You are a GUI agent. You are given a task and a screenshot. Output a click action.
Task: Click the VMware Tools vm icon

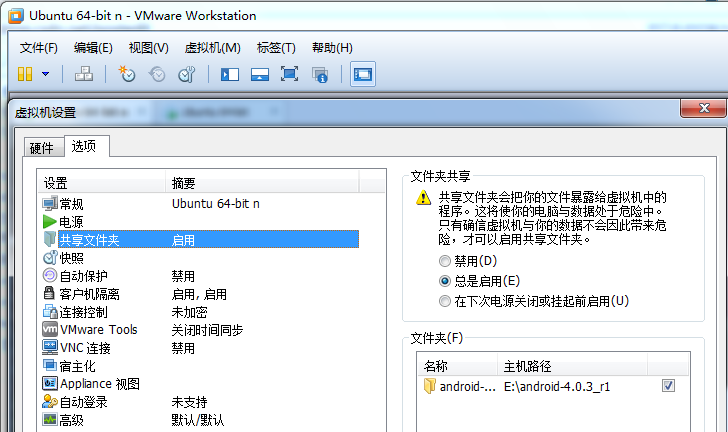coord(50,329)
